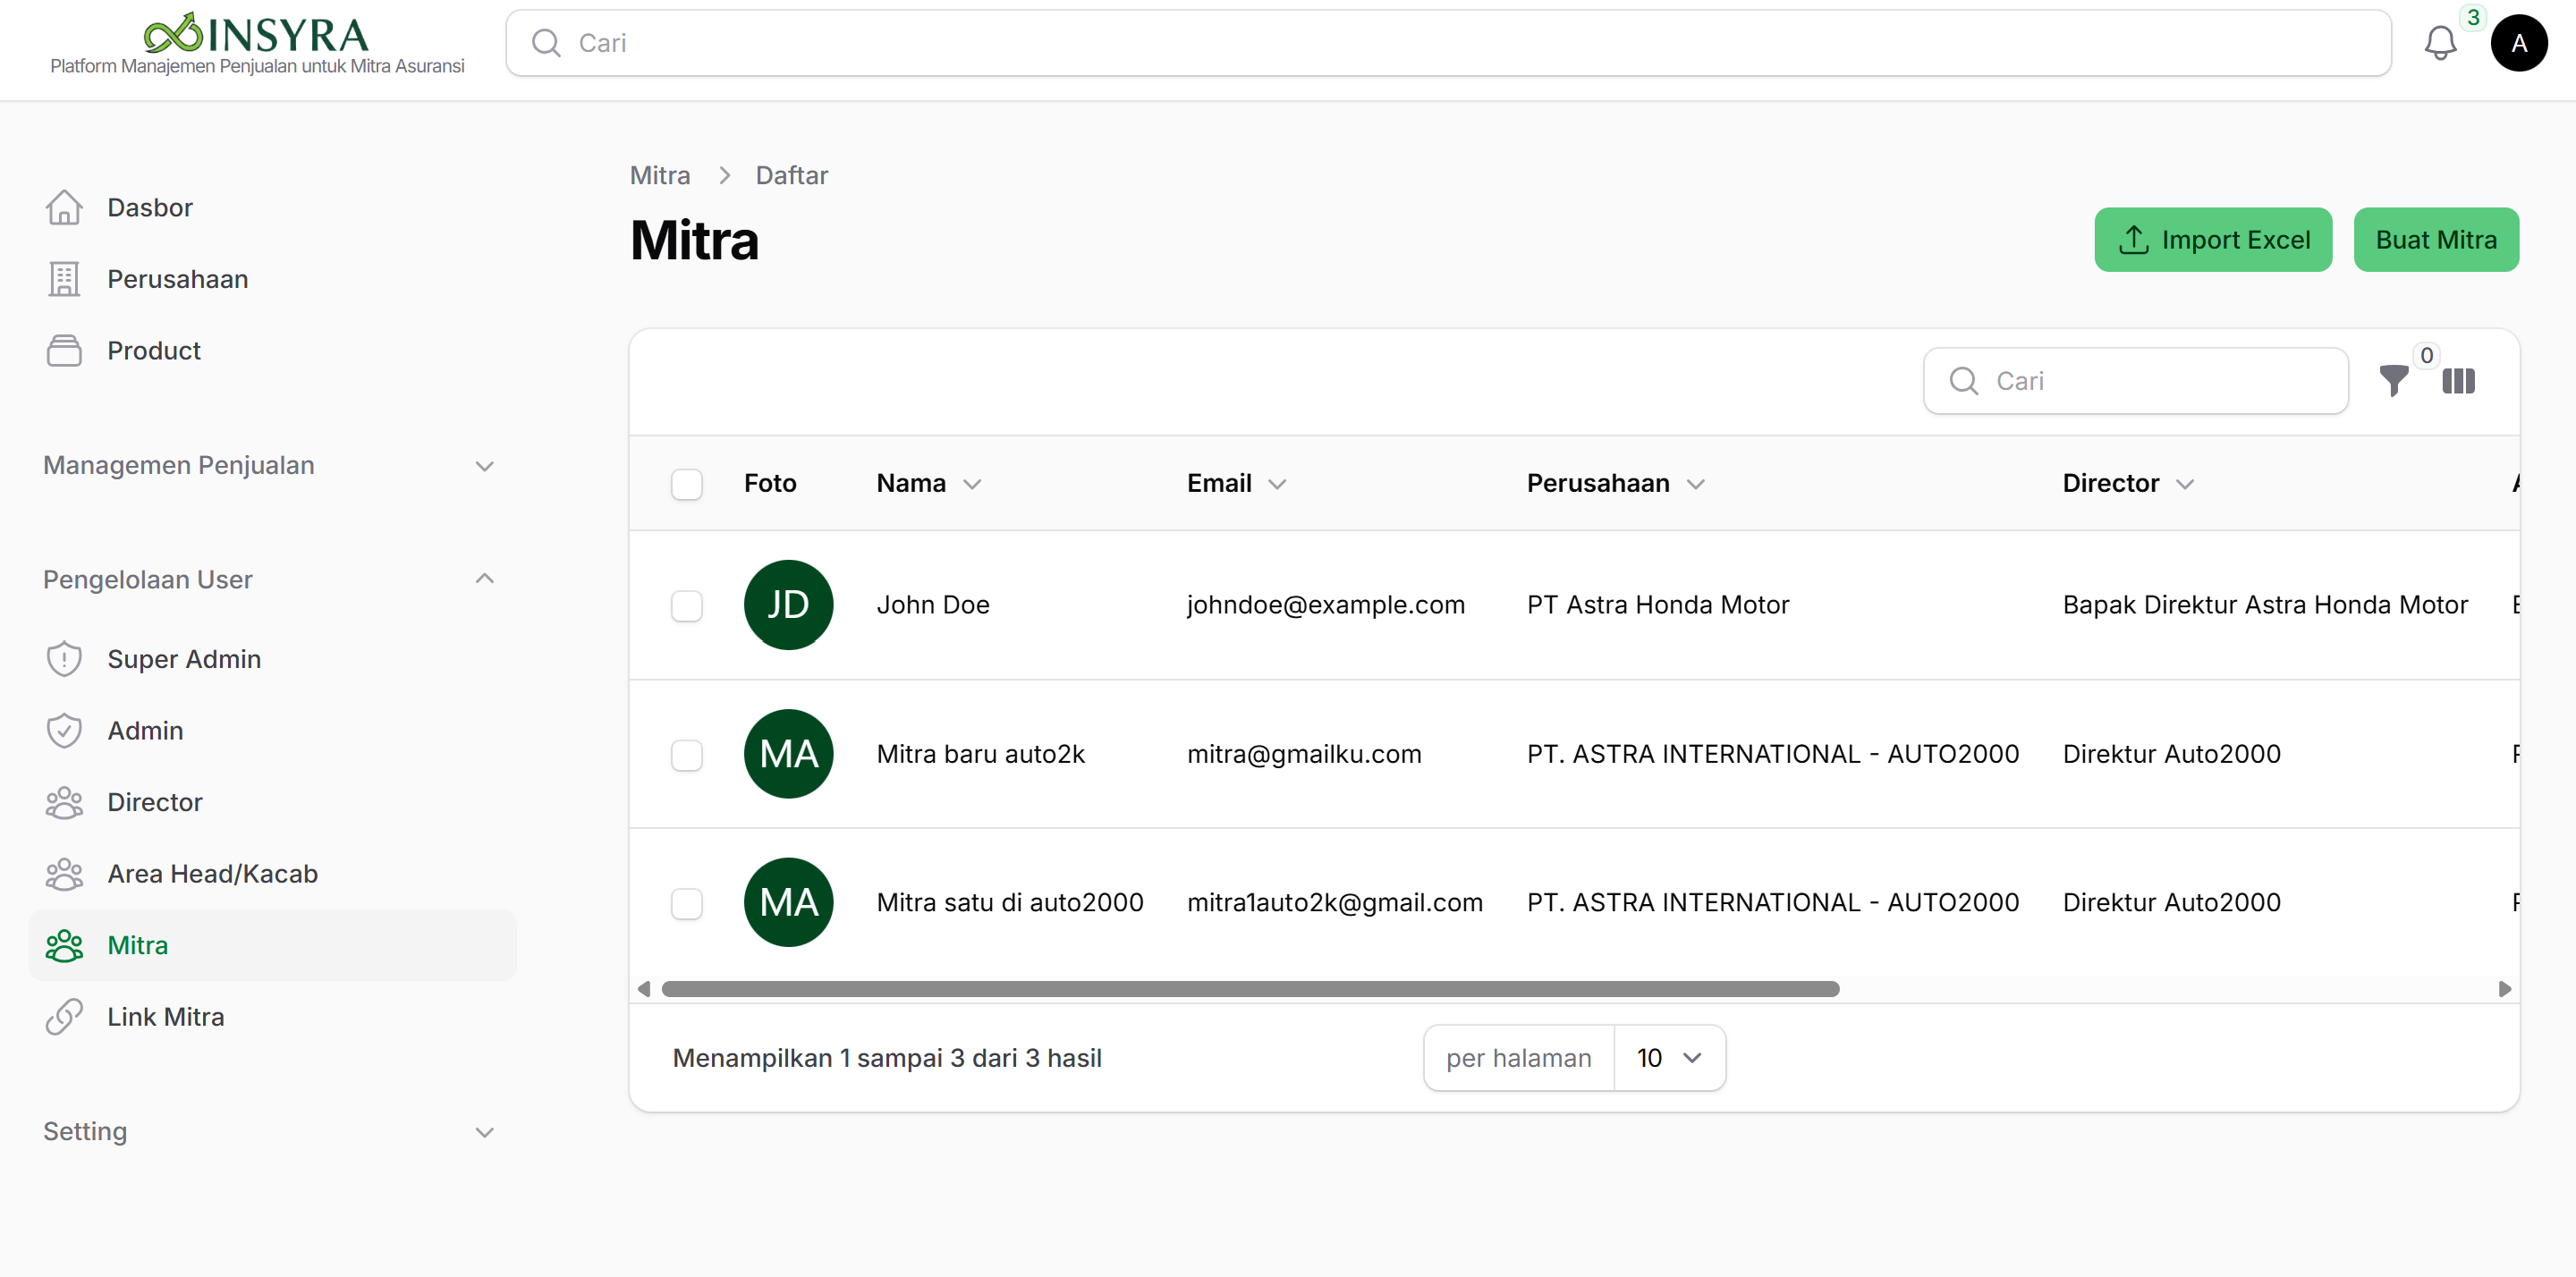Viewport: 2576px width, 1277px height.
Task: Click the Dasbor home icon
Action: point(64,208)
